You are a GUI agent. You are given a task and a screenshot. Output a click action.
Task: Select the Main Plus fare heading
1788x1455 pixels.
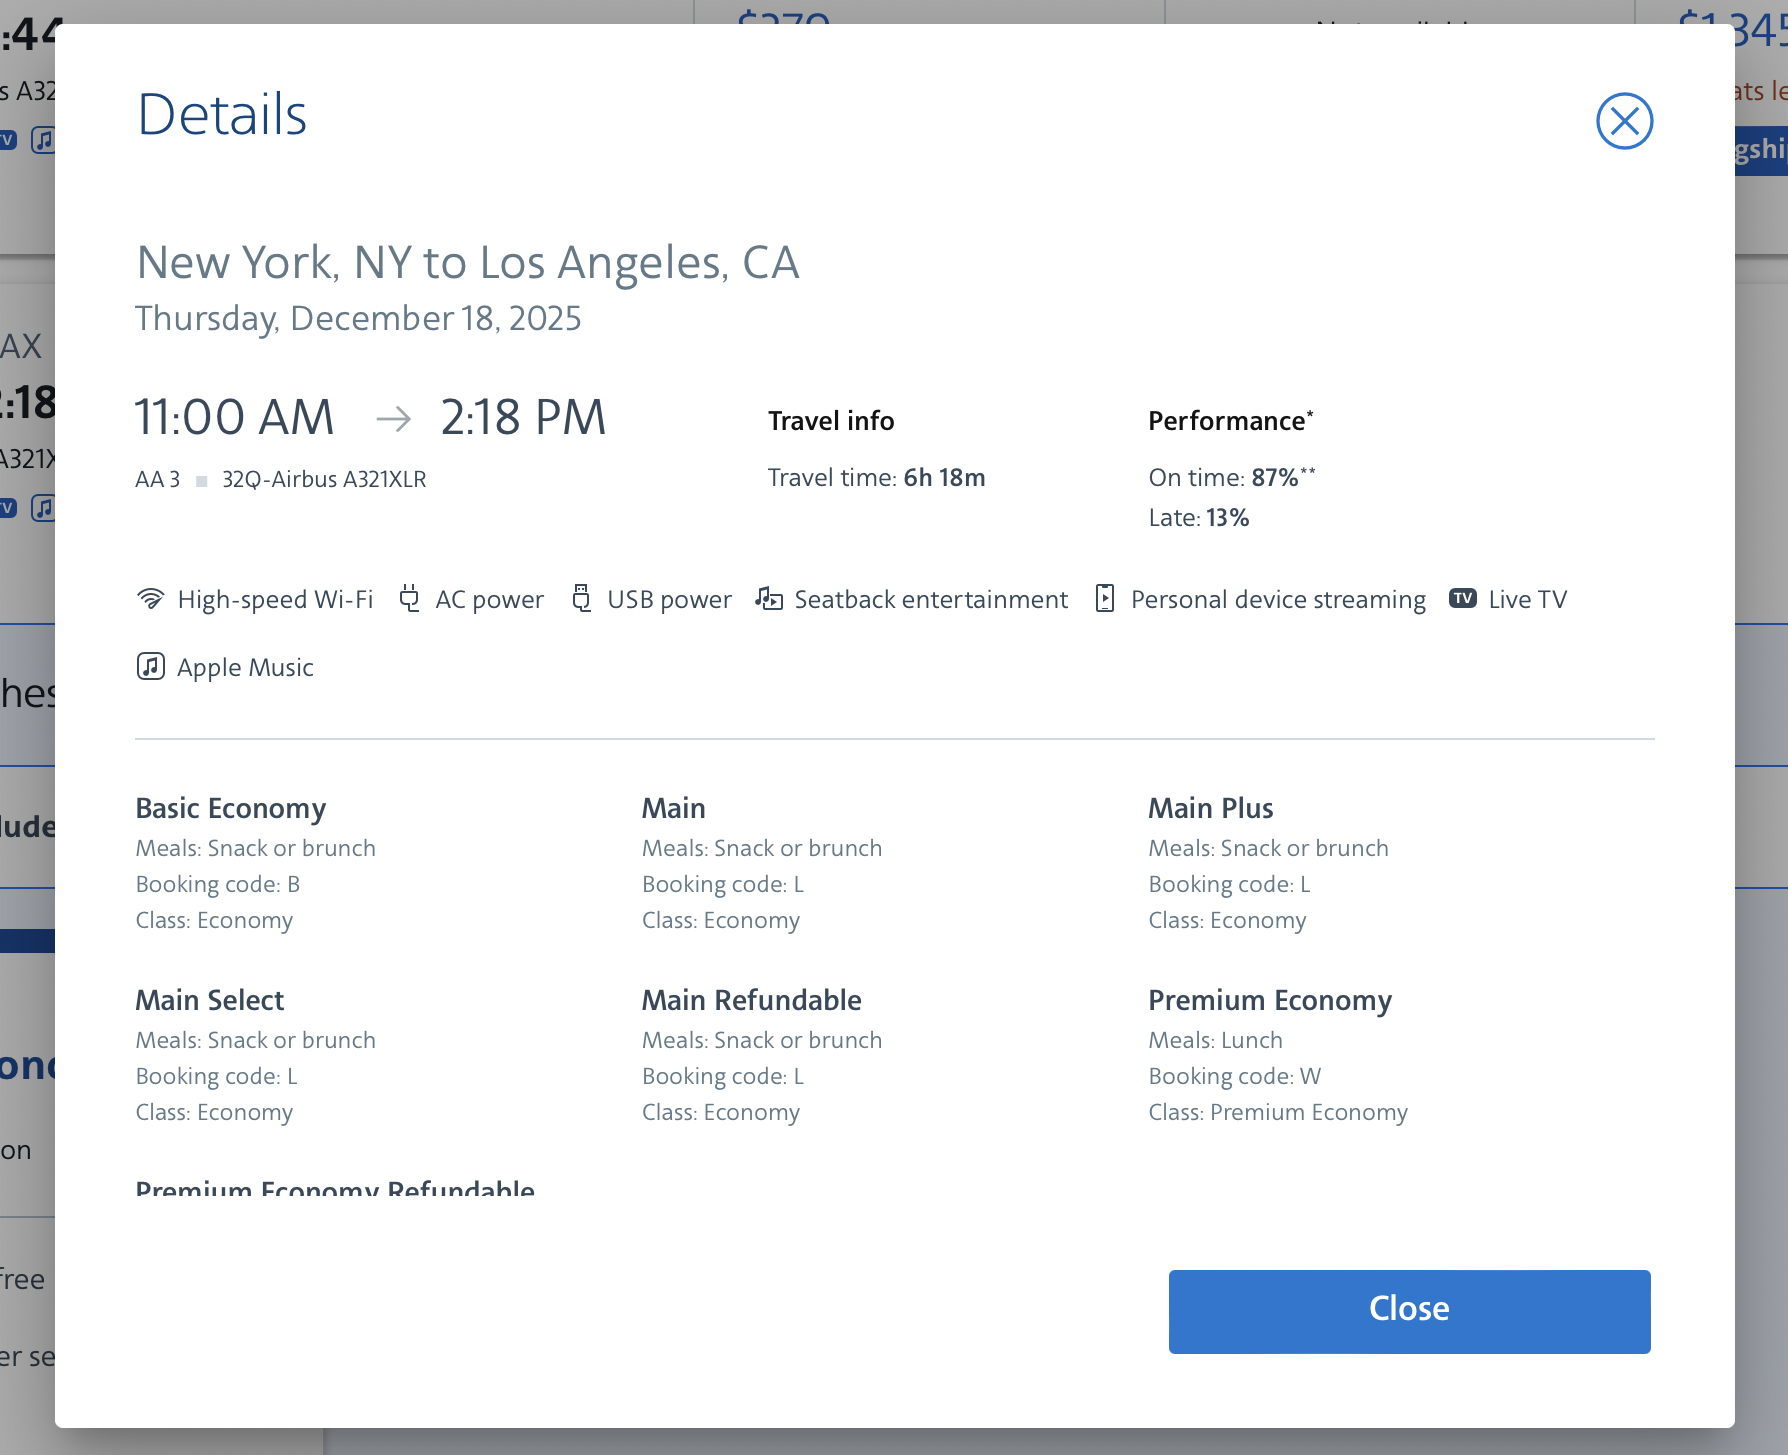coord(1210,808)
